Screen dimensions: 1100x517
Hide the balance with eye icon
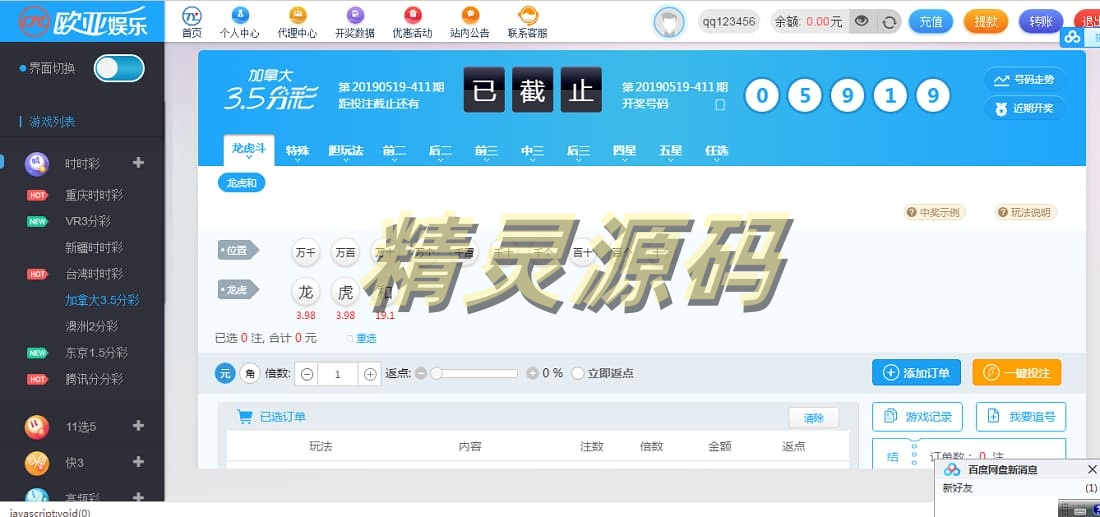point(860,22)
